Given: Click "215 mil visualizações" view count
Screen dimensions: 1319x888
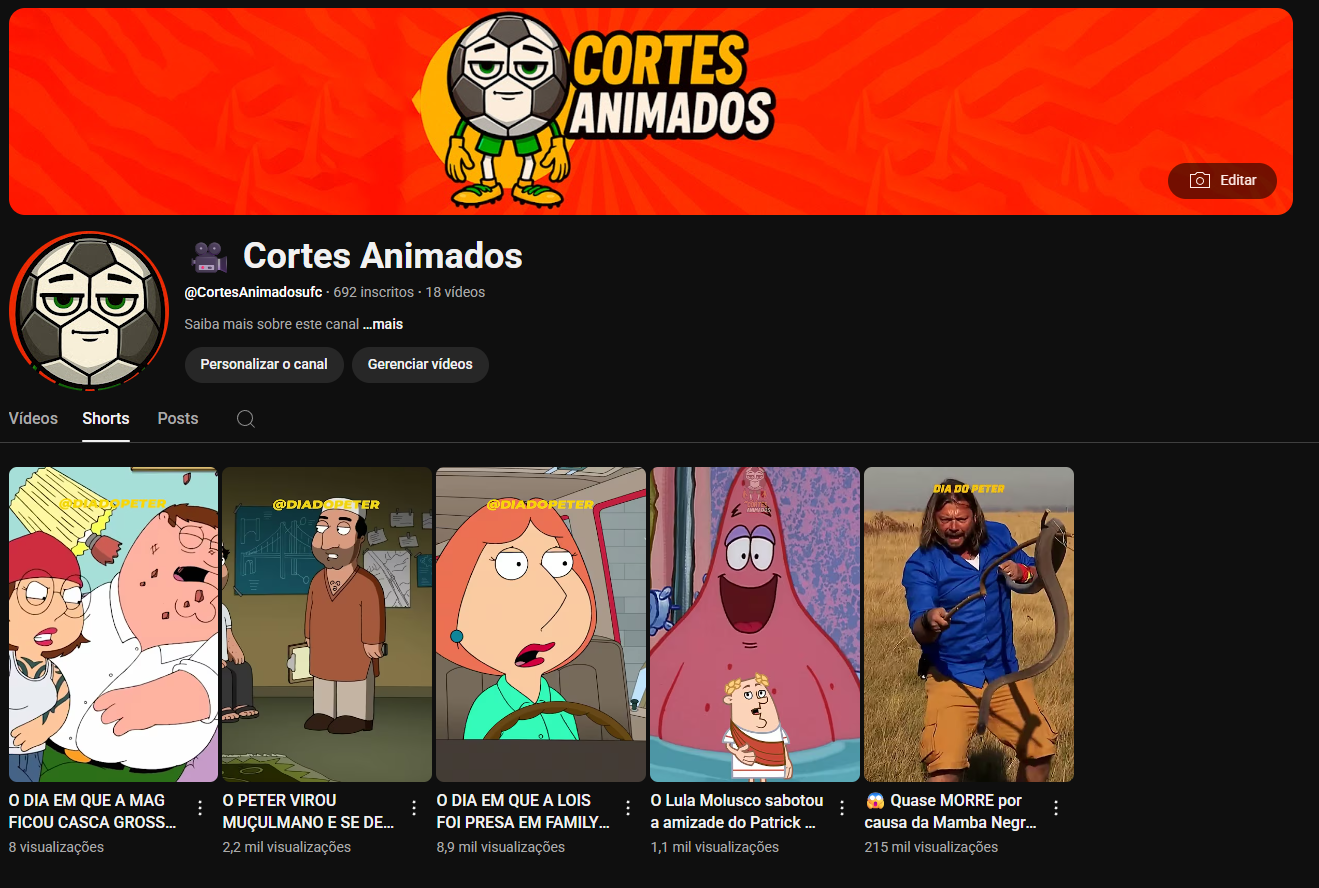Looking at the screenshot, I should (x=931, y=847).
